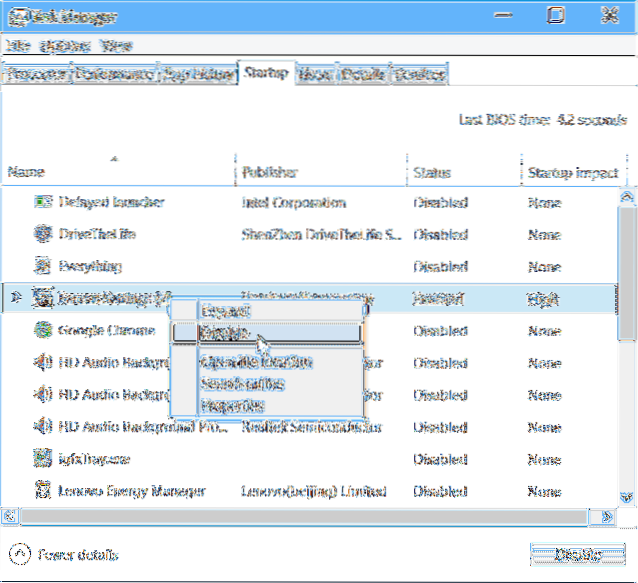Click the Everything app icon
638x583 pixels.
[x=43, y=266]
